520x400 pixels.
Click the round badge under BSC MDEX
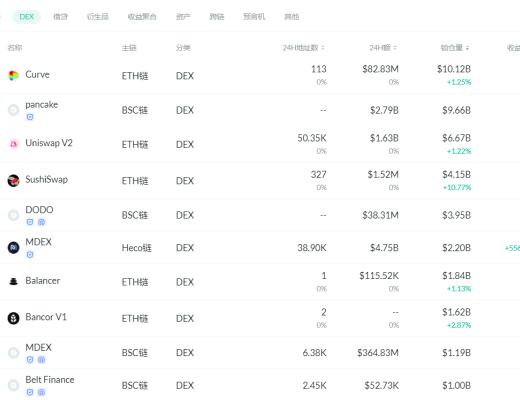click(41, 360)
